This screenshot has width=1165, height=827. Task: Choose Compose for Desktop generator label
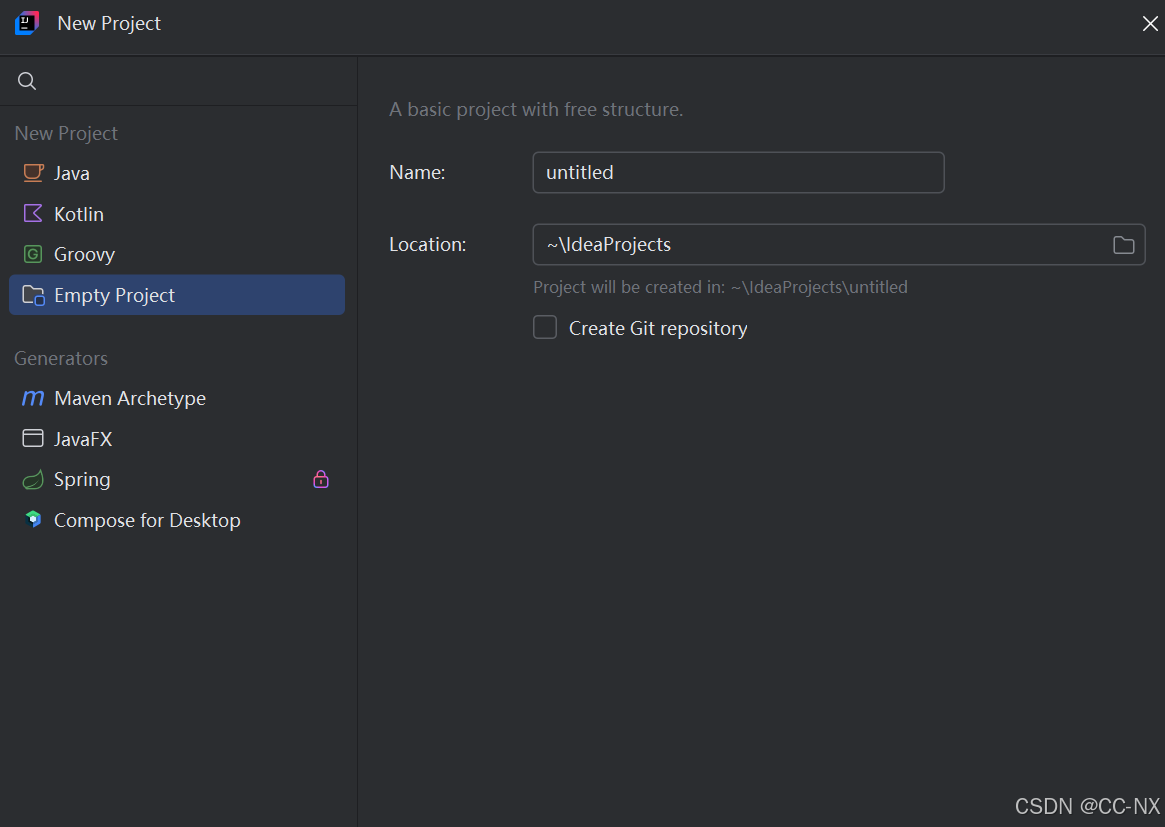(147, 520)
